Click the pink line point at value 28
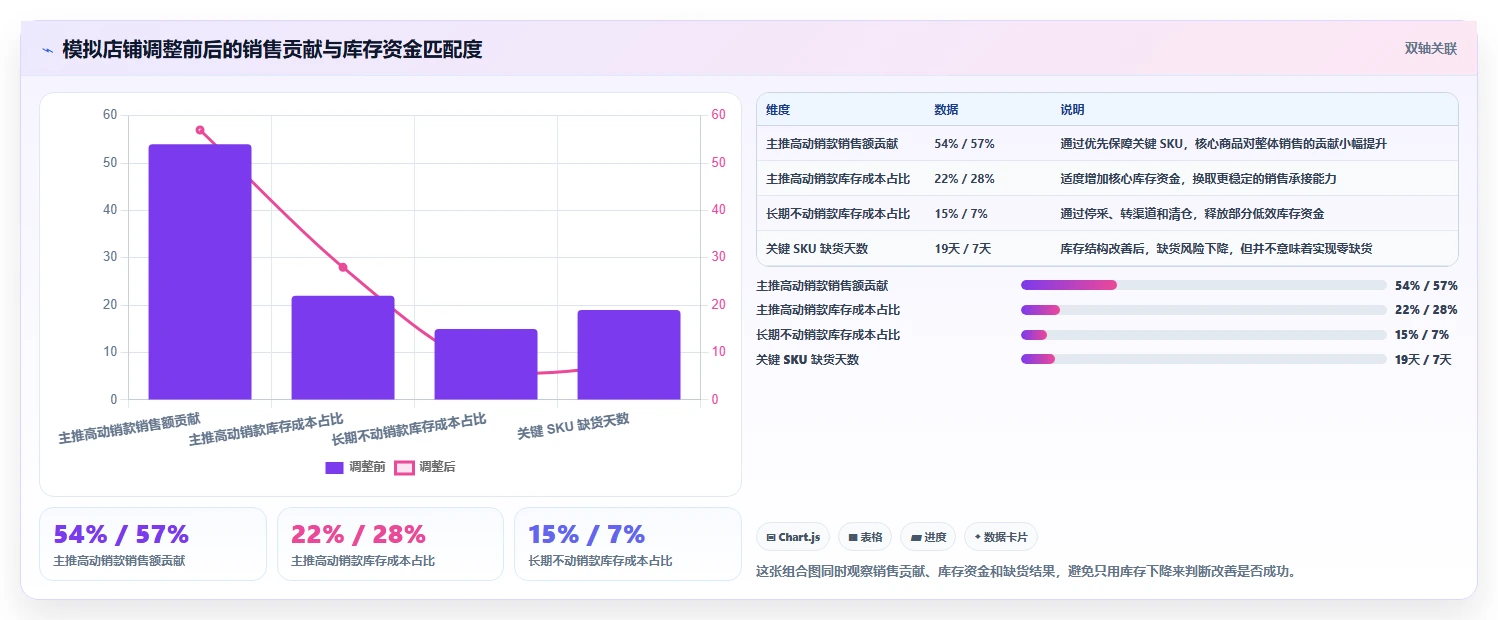This screenshot has height=620, width=1498. point(343,267)
